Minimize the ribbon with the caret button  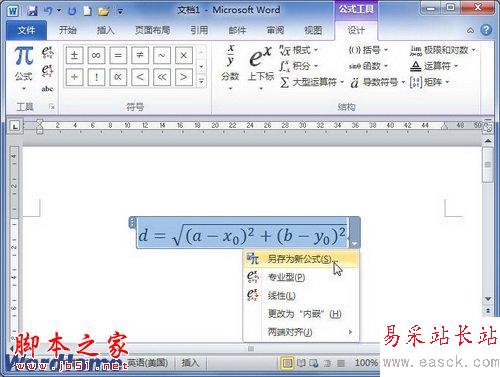470,31
